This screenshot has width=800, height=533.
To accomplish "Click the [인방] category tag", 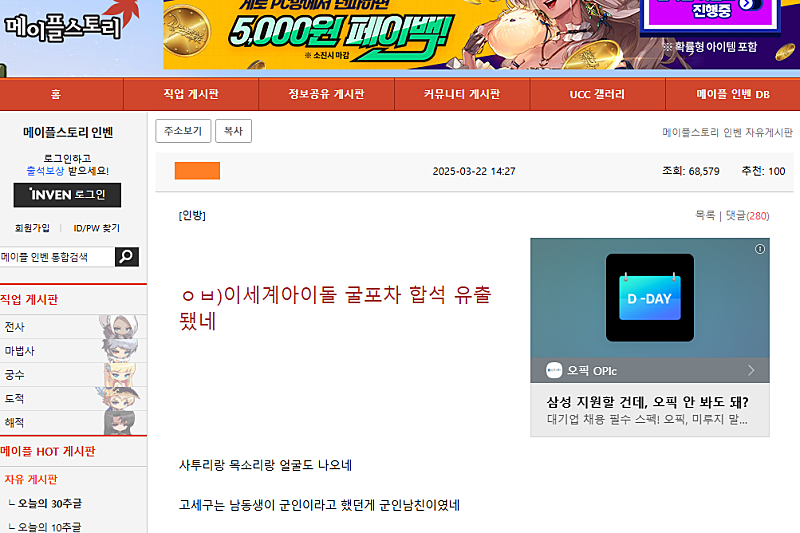I will click(x=192, y=216).
